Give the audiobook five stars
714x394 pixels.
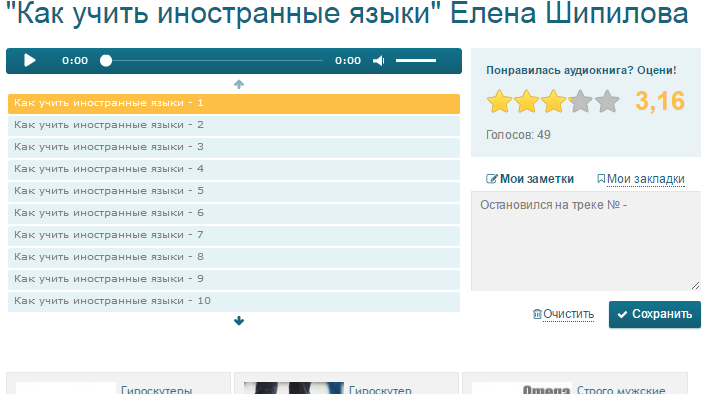(607, 101)
